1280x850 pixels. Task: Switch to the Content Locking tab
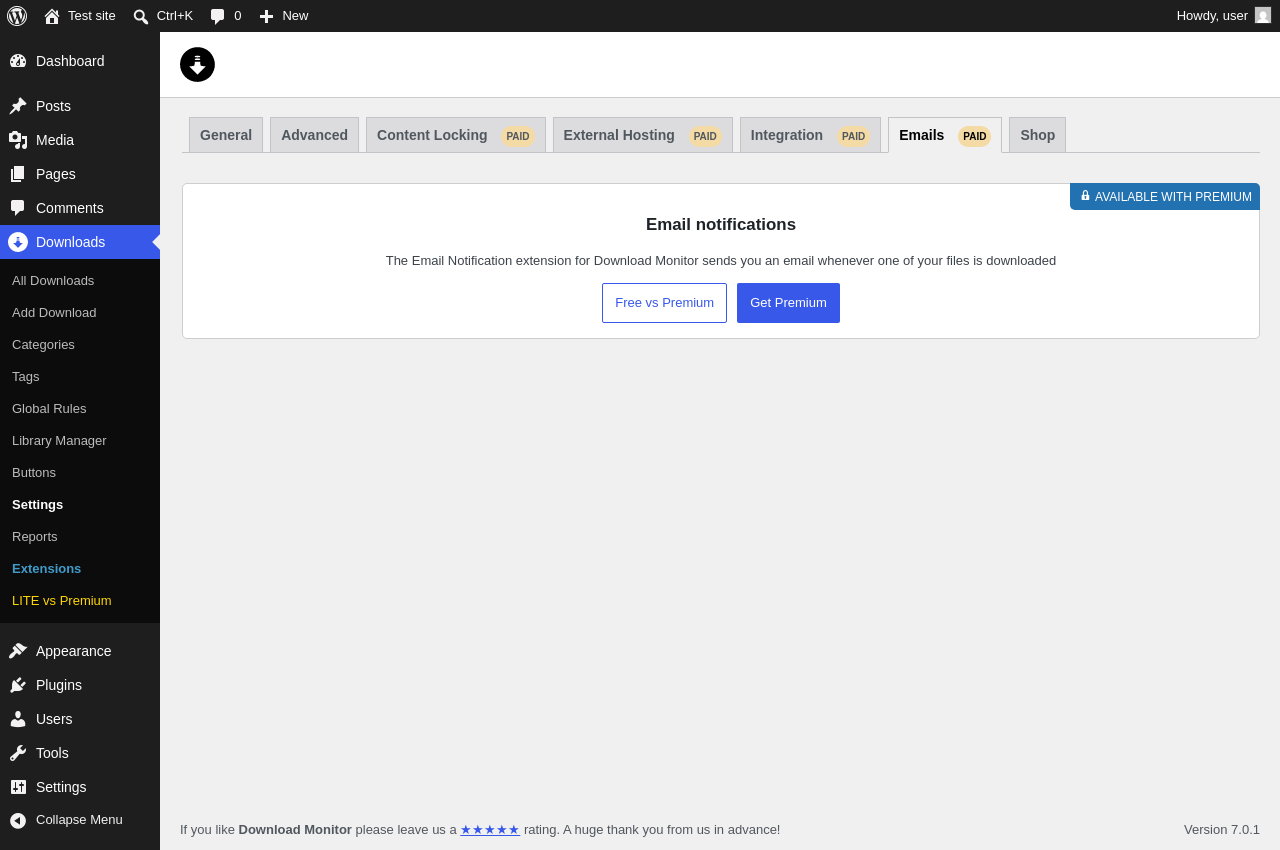456,135
